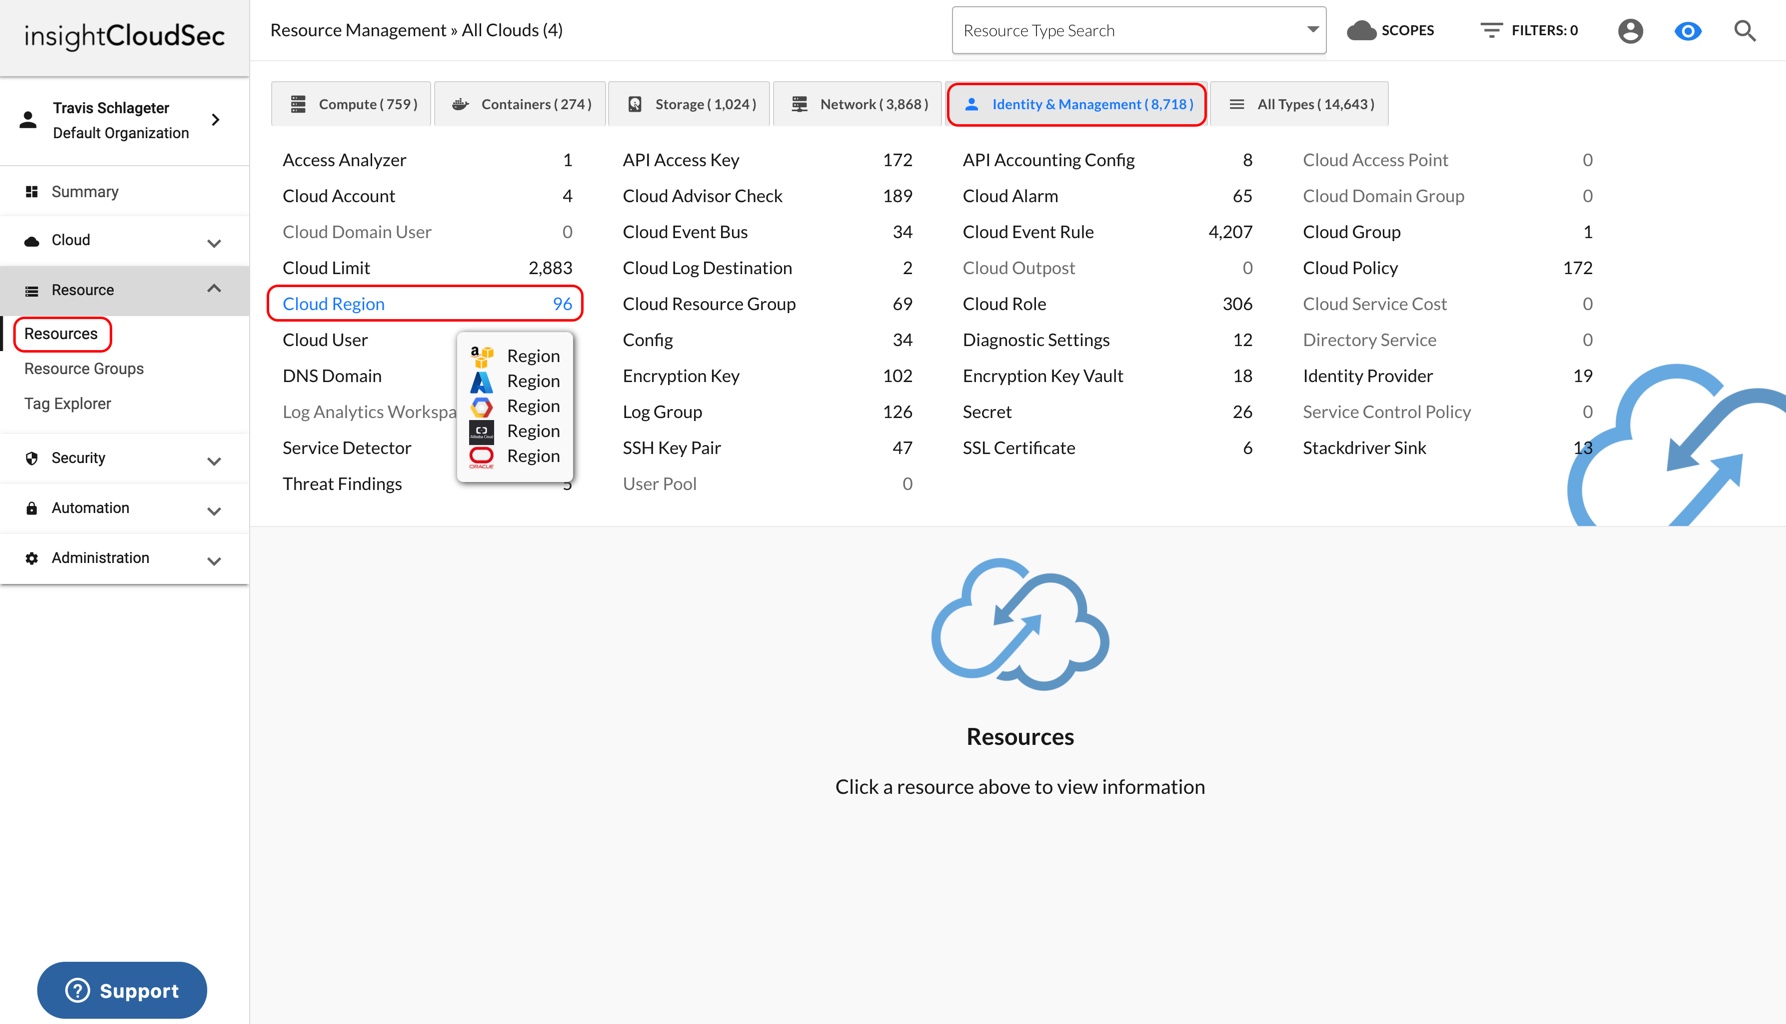The width and height of the screenshot is (1786, 1024).
Task: Toggle the blue eye visibility icon
Action: [1688, 31]
